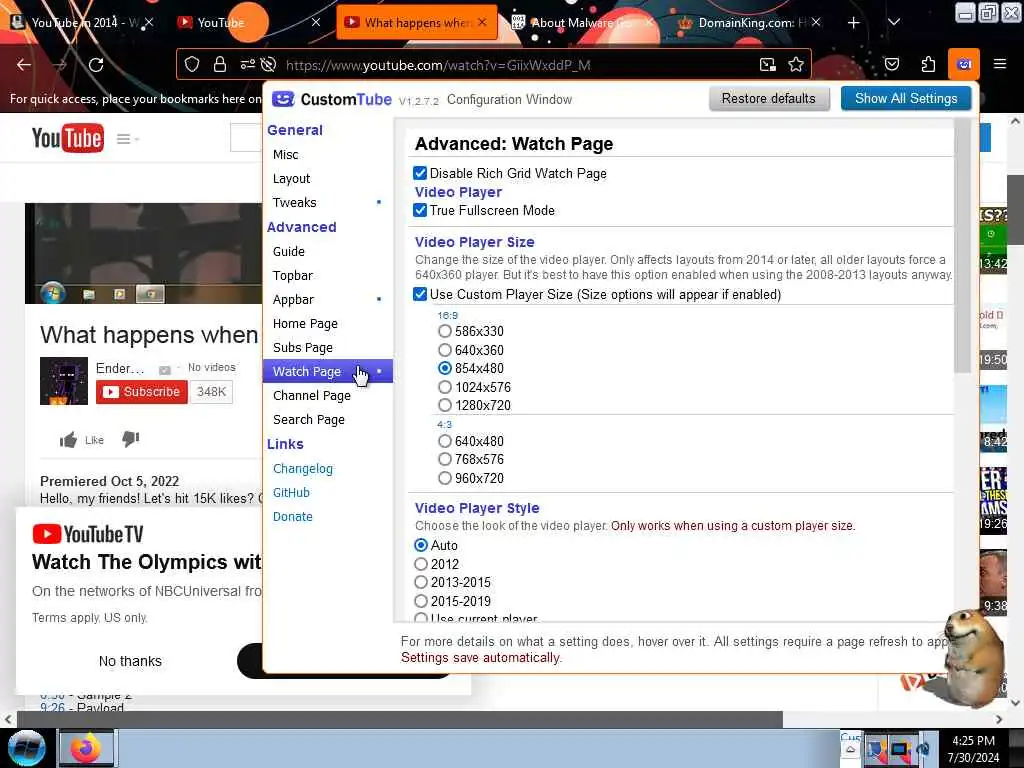This screenshot has width=1024, height=768.
Task: Click the Show All Settings button
Action: (906, 99)
